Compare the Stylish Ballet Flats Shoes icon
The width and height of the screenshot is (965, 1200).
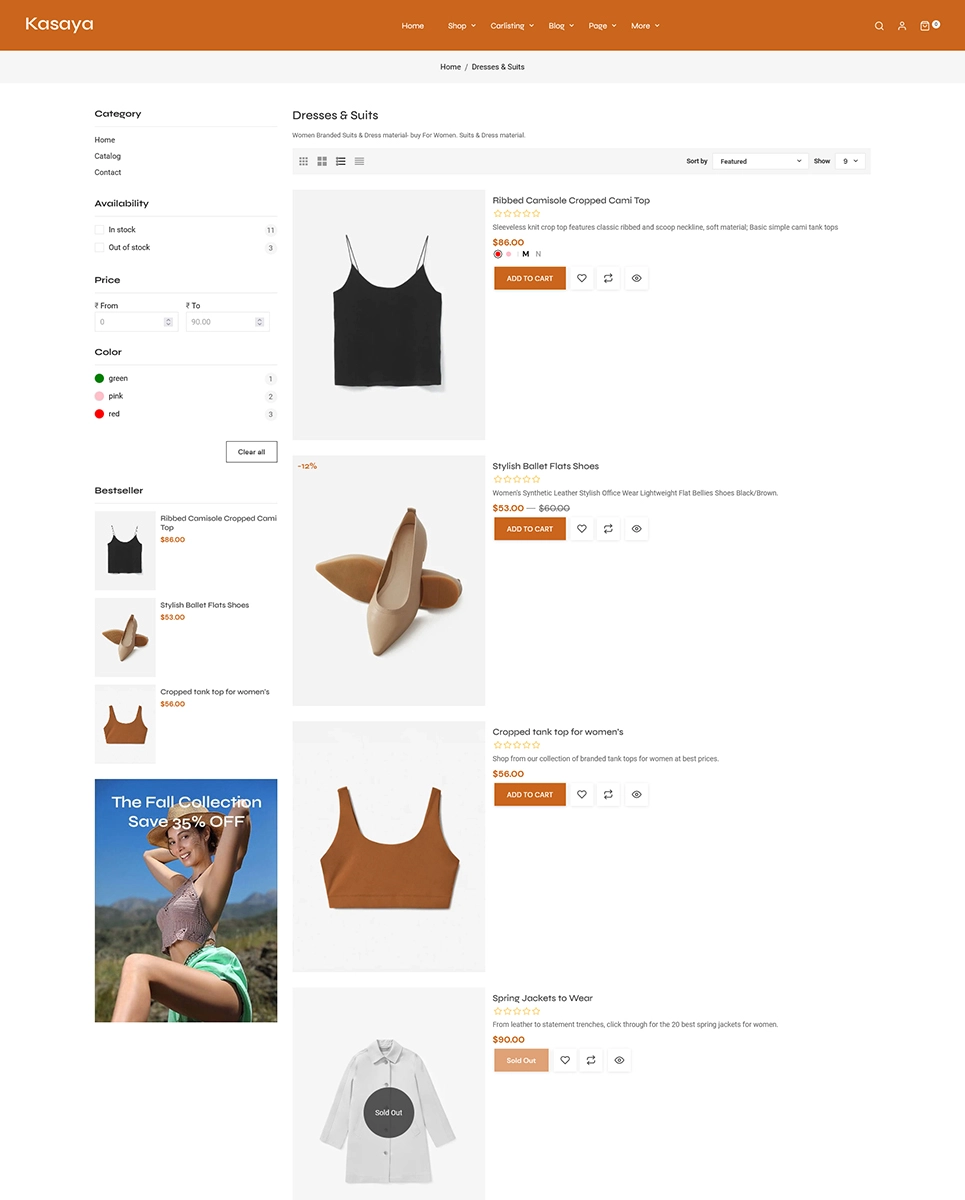tap(609, 529)
